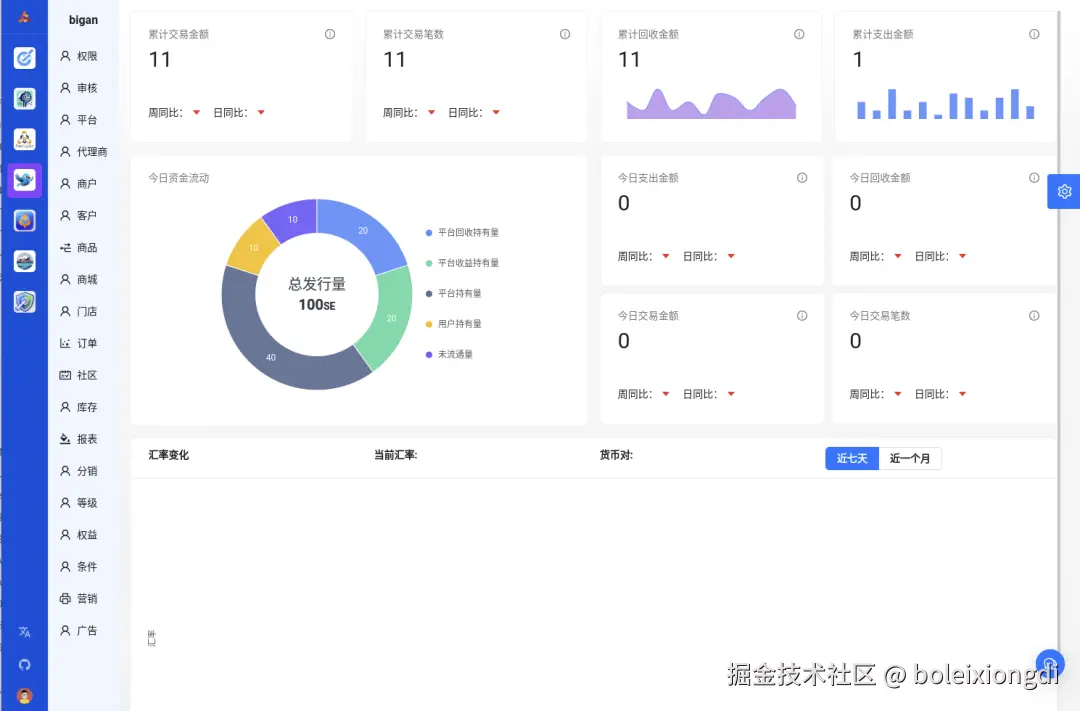Click the blue bar sparkline chart
1080x711 pixels.
click(945, 104)
